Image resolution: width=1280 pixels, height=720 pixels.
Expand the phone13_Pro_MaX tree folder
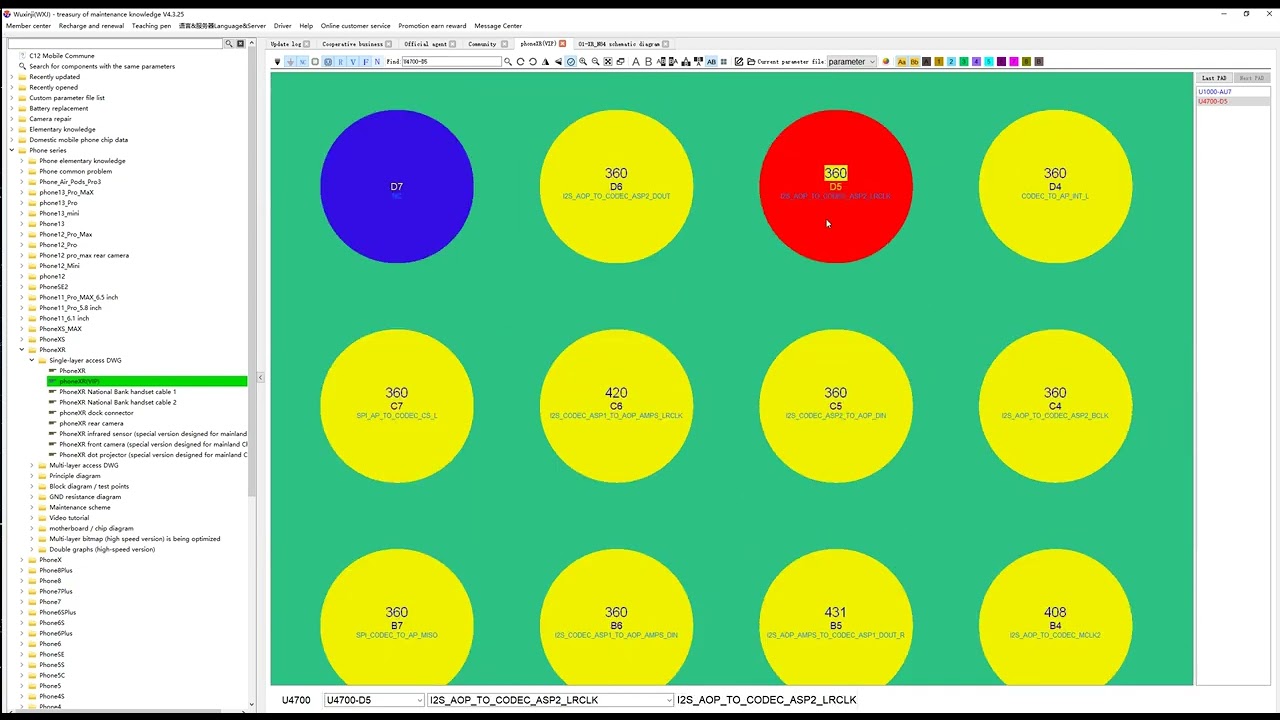[x=21, y=192]
